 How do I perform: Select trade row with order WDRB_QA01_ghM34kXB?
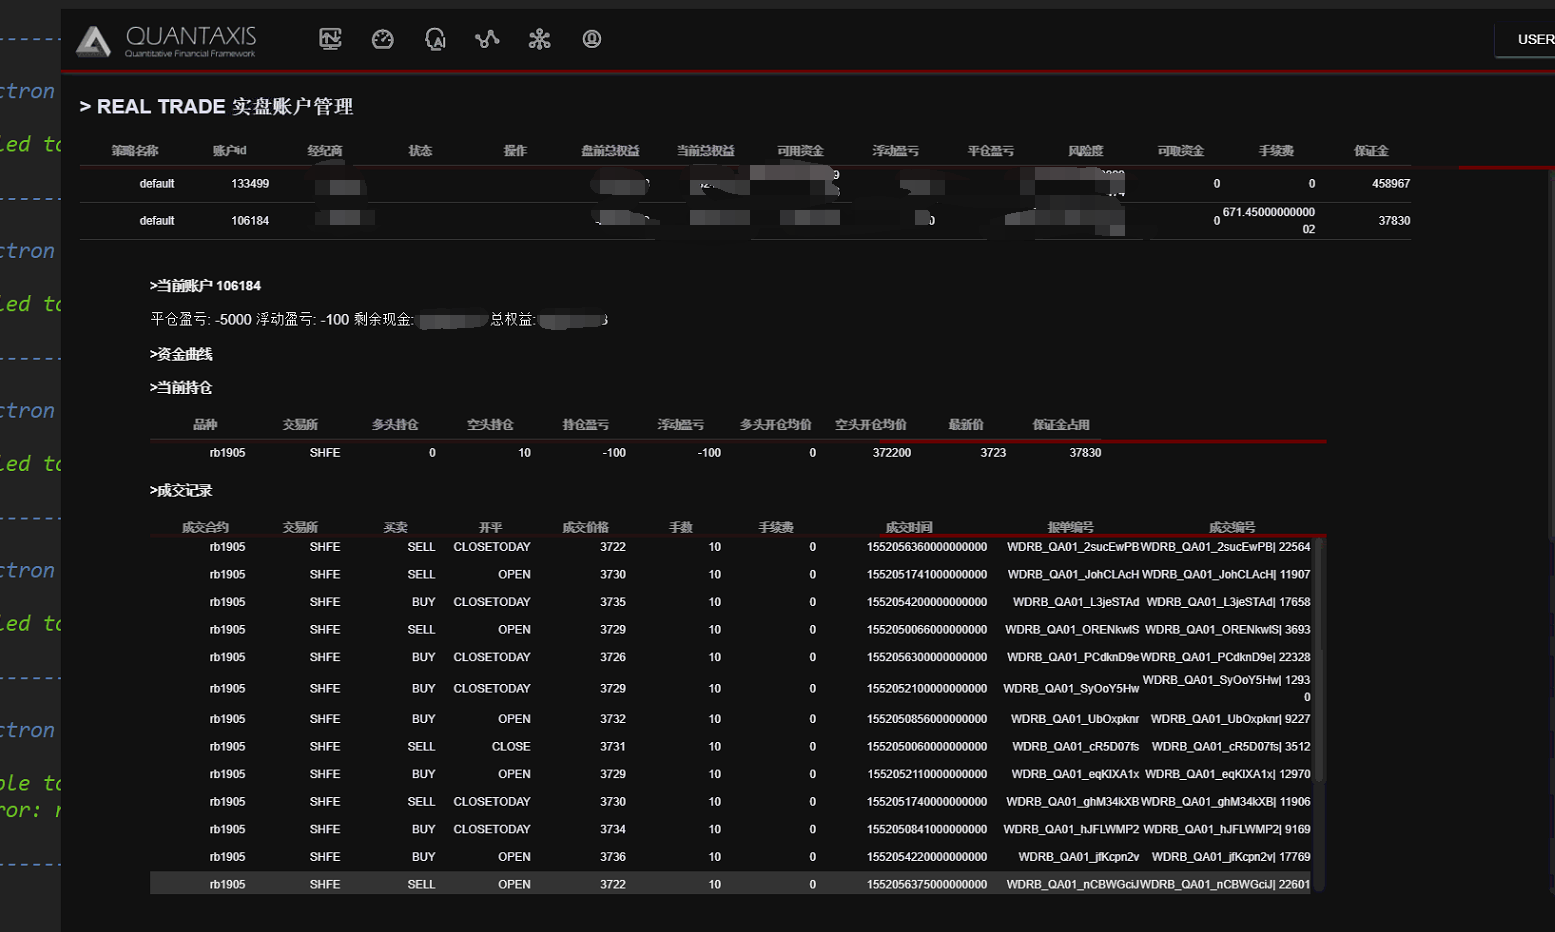point(731,802)
